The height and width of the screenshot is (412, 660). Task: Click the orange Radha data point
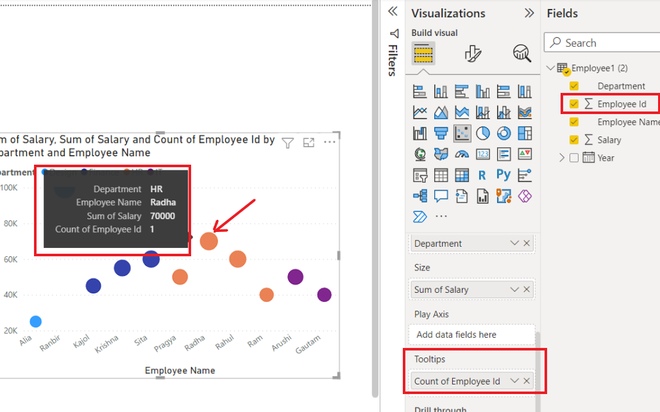pos(209,241)
